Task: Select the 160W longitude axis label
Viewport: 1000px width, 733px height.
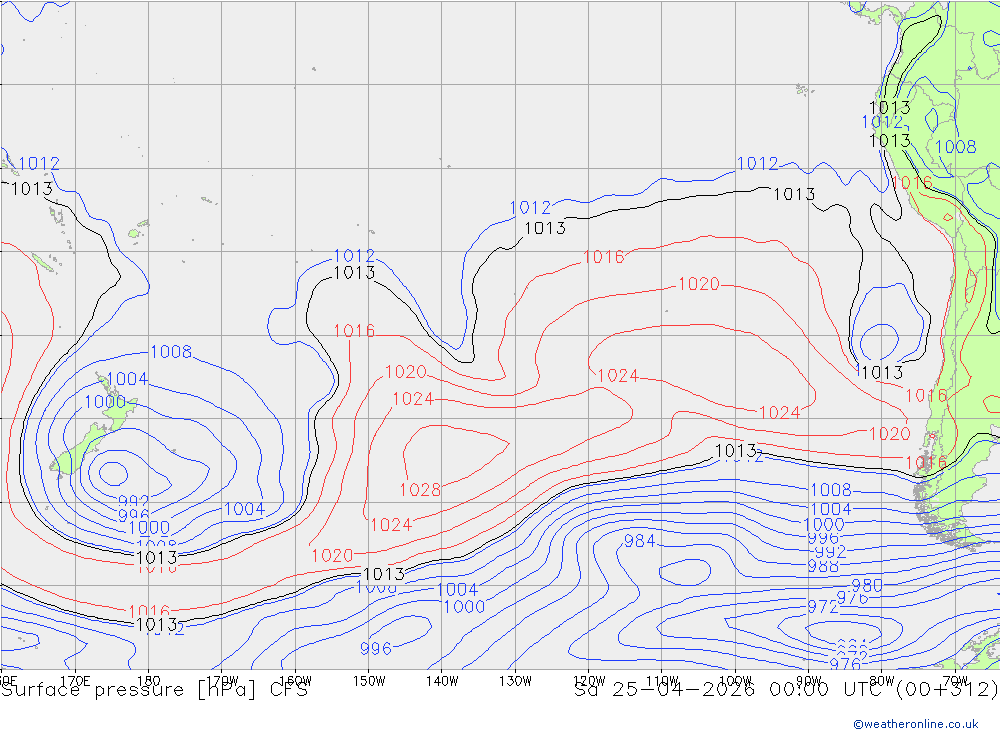Action: [x=295, y=681]
